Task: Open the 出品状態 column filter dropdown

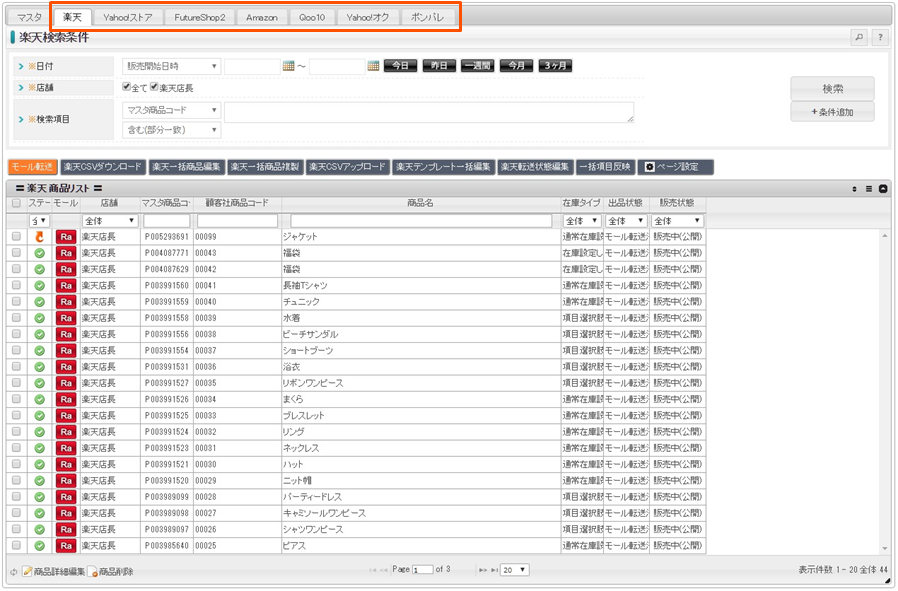Action: click(x=626, y=221)
